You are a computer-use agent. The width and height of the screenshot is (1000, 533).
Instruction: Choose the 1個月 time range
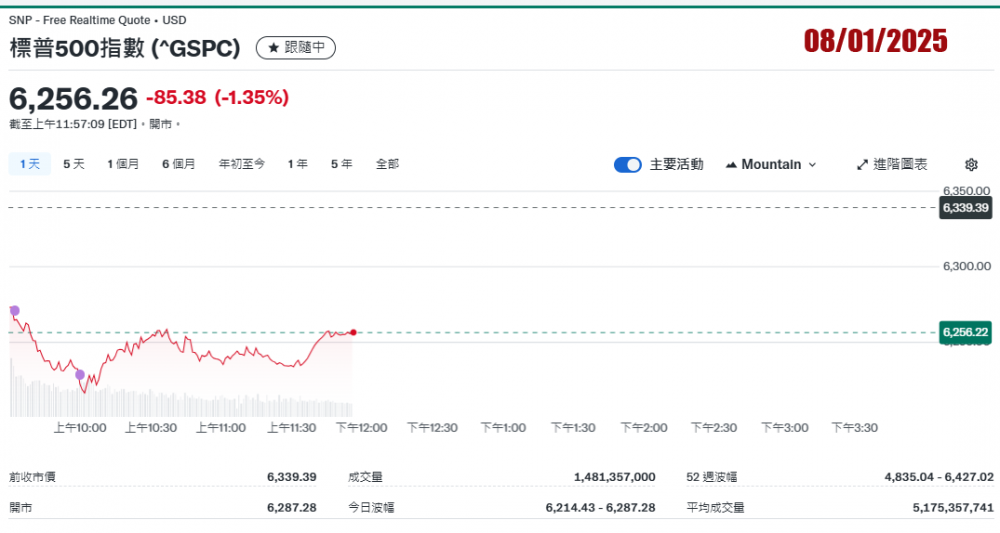123,164
